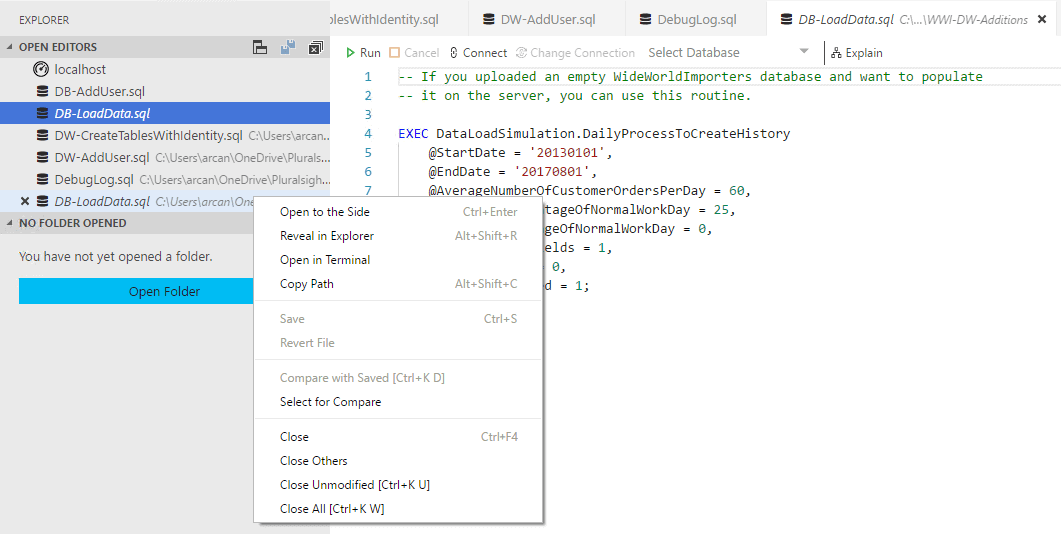Viewport: 1061px width, 534px height.
Task: Toggle vertical/horizontal editor layout icon
Action: [260, 47]
